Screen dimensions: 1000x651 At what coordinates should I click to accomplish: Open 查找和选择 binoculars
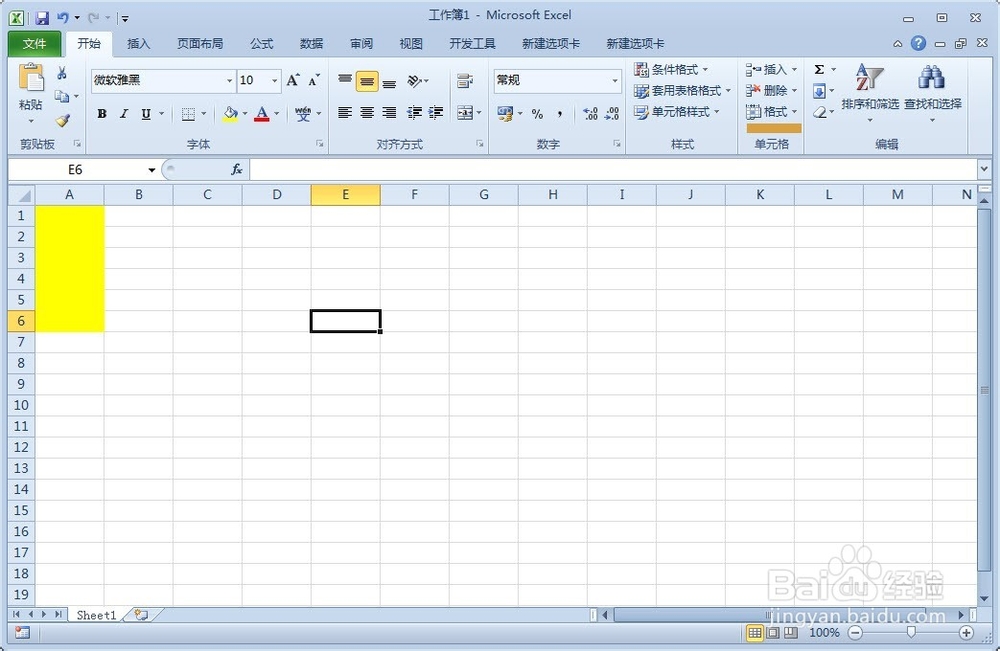point(932,92)
